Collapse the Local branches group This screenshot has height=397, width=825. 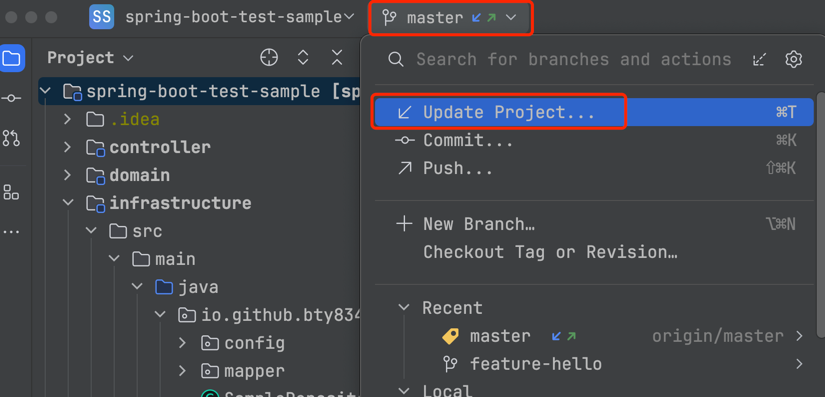pyautogui.click(x=404, y=391)
